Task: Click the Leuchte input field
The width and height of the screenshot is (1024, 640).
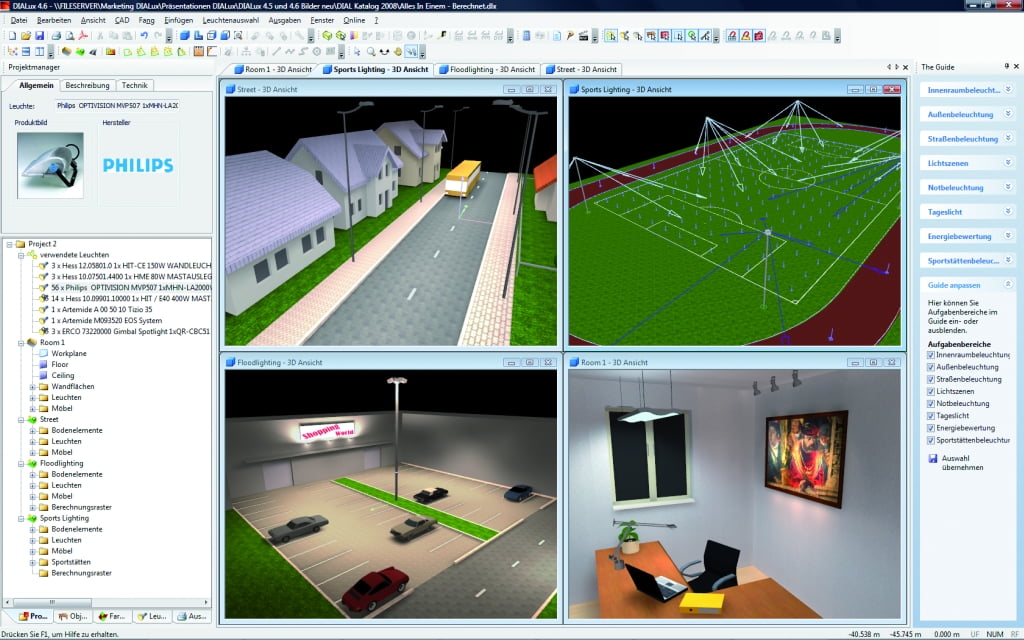Action: coord(116,105)
